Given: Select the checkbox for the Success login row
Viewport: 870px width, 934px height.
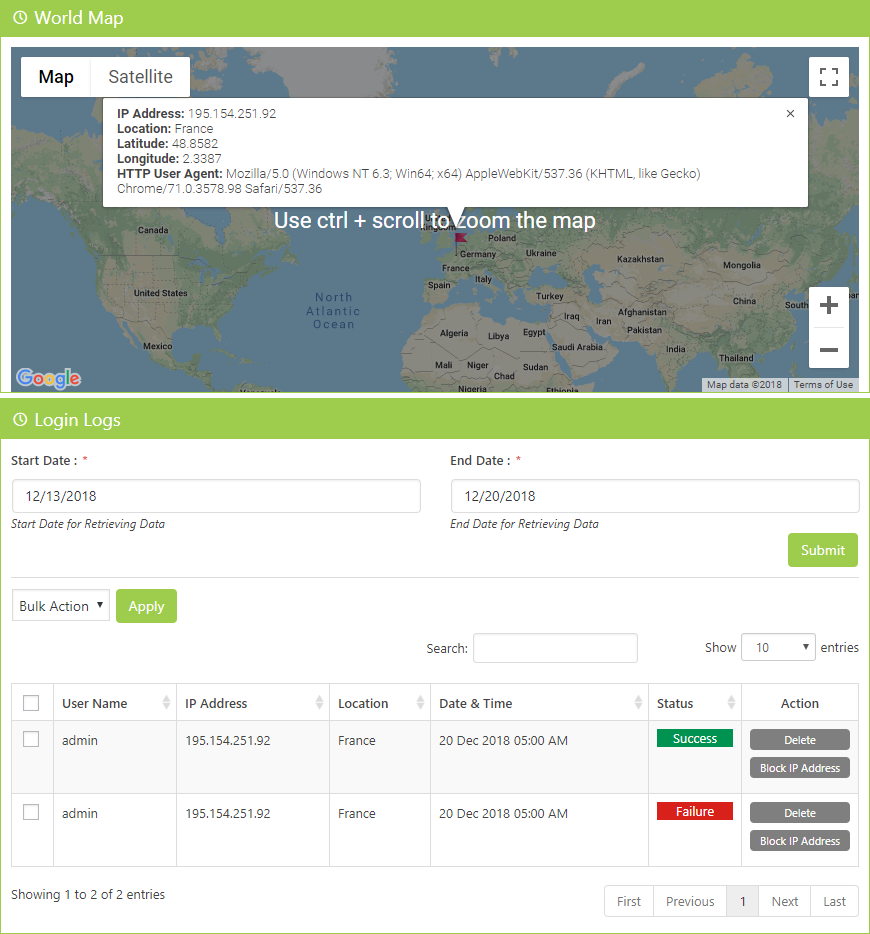Looking at the screenshot, I should (x=31, y=739).
